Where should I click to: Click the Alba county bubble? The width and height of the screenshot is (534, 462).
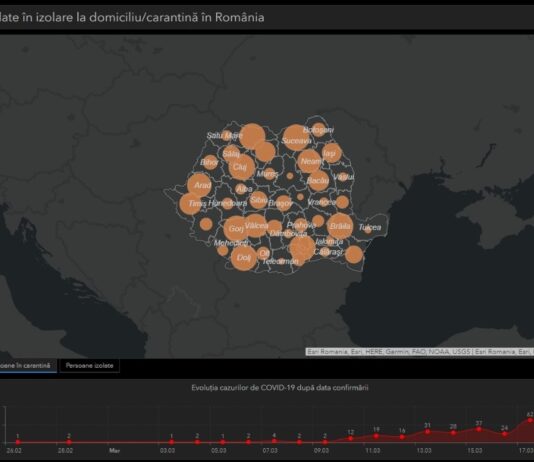(241, 188)
